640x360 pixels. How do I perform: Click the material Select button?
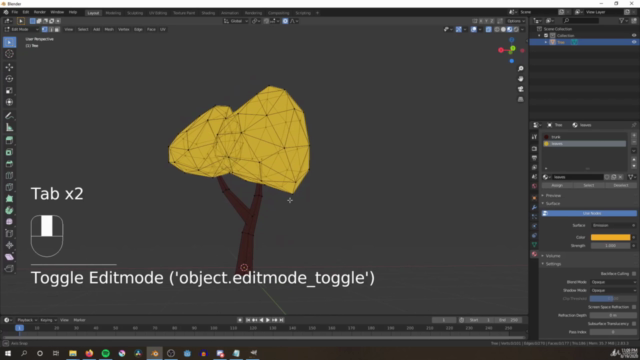tap(589, 185)
